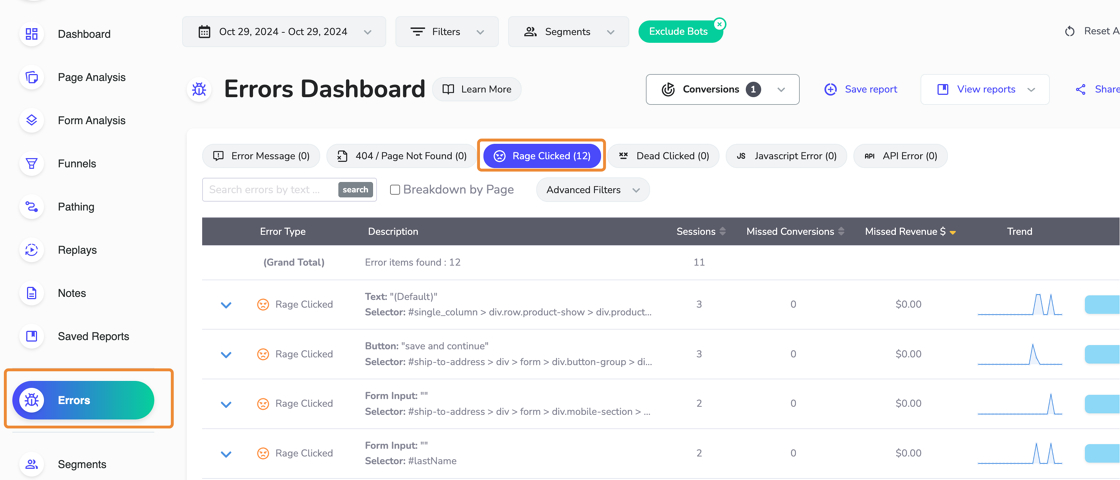Click the Save report button
Viewport: 1120px width, 480px height.
860,89
